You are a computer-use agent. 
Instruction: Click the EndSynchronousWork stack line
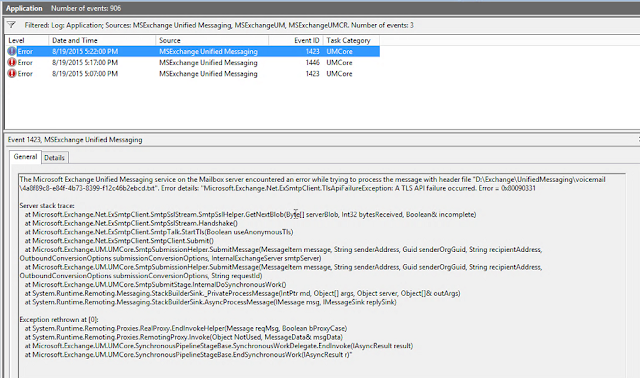[x=188, y=354]
